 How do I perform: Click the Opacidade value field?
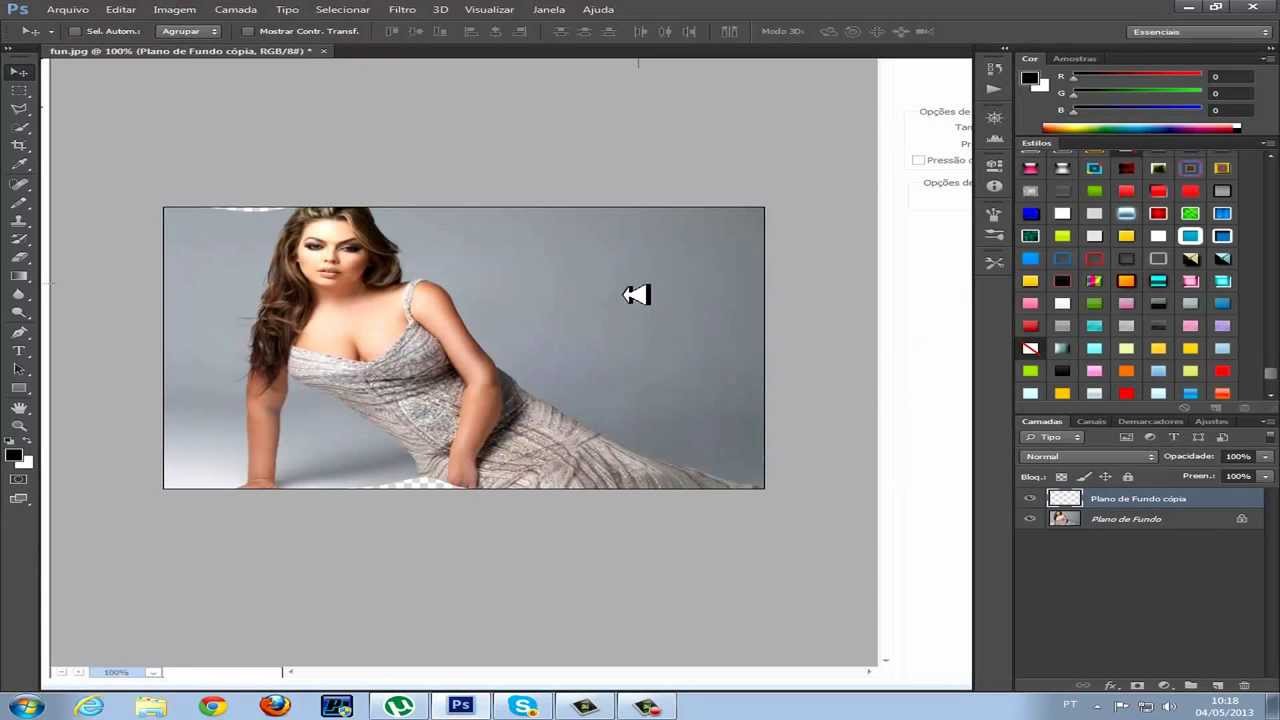1238,456
